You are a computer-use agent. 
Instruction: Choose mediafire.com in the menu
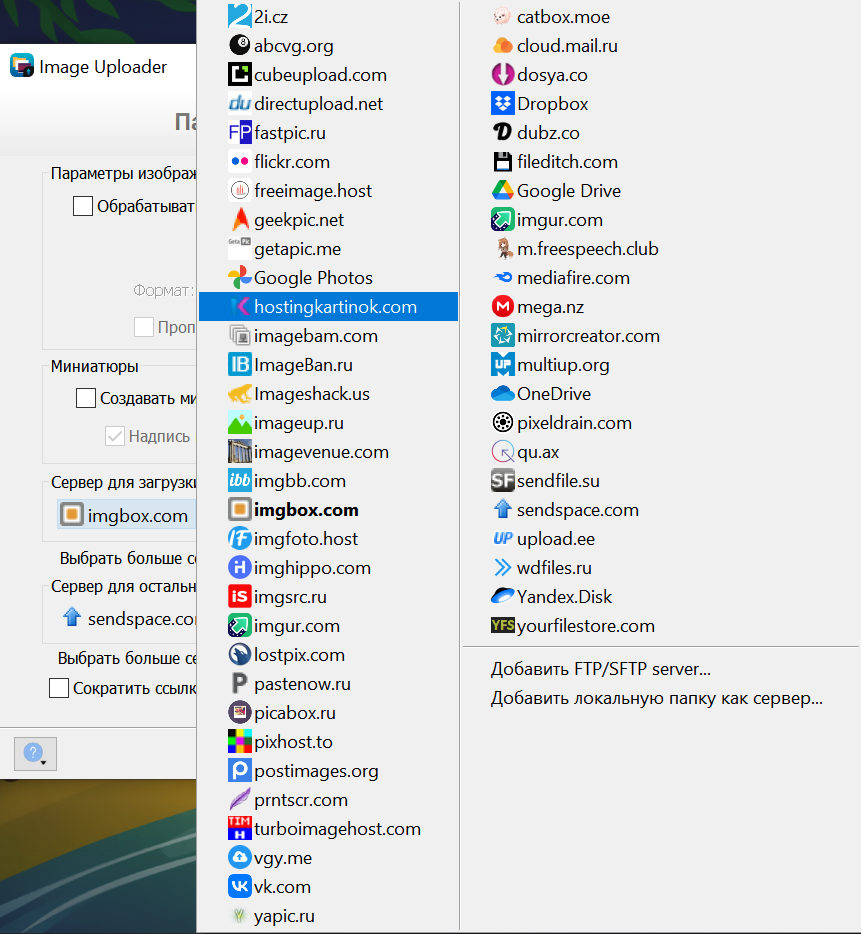(x=661, y=278)
